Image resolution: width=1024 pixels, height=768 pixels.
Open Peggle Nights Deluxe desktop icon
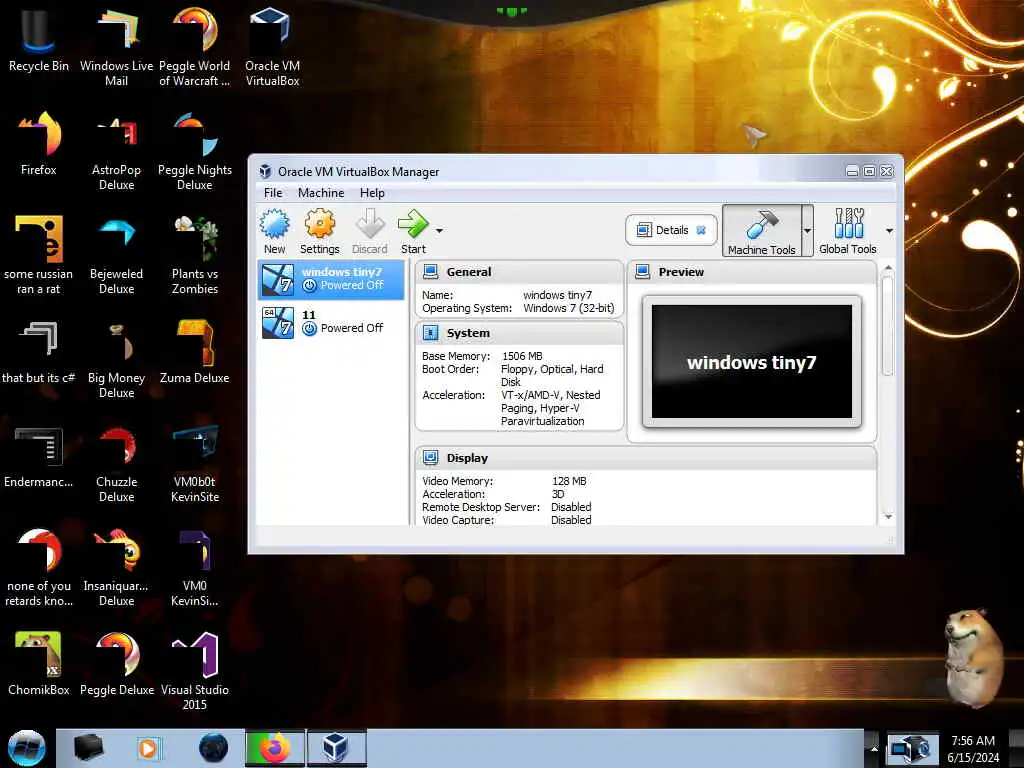195,150
